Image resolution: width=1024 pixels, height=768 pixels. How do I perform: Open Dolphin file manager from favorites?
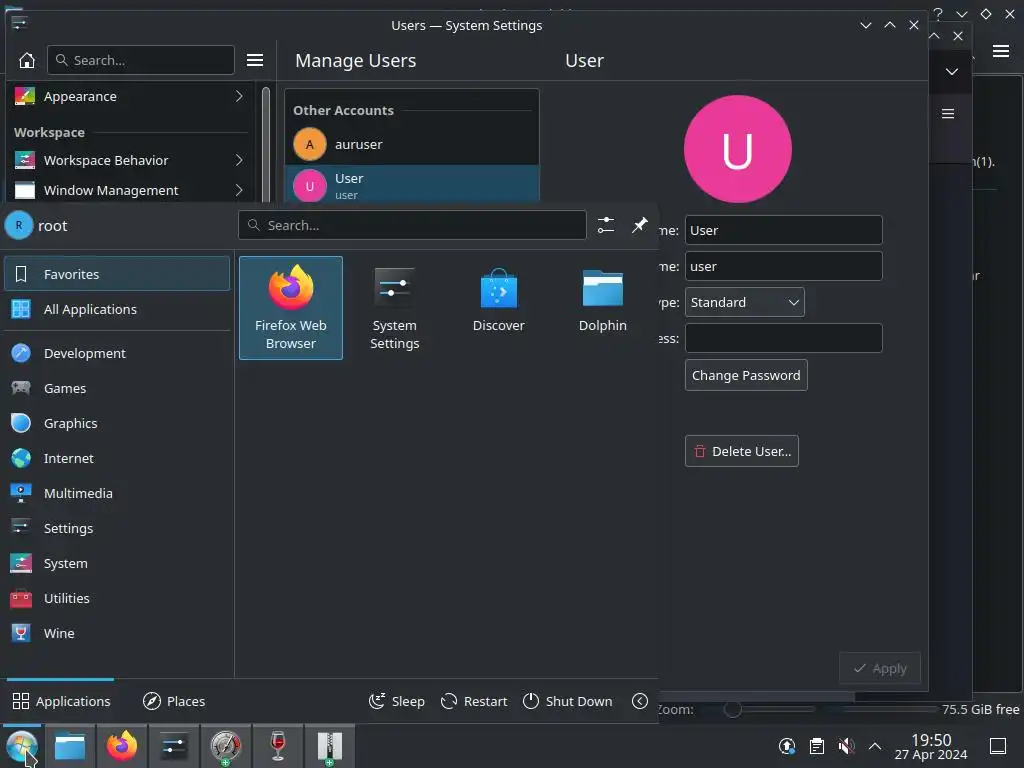pos(602,308)
